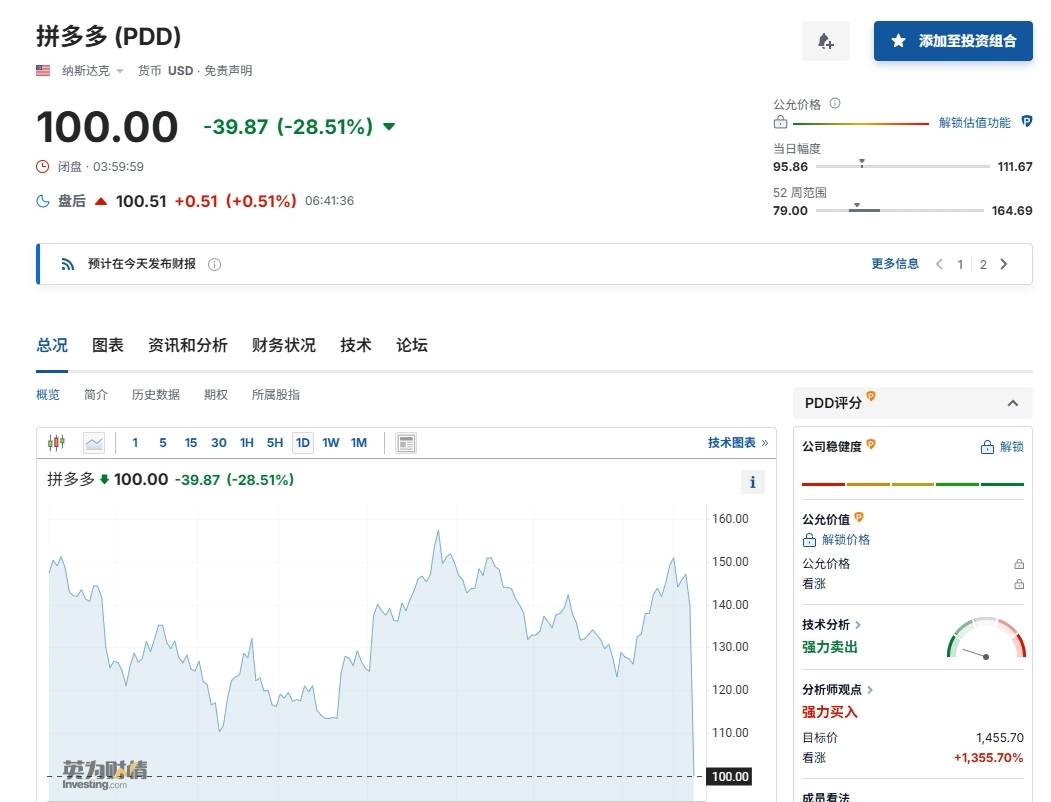Open the 免责声明 disclaimer link

(x=228, y=70)
